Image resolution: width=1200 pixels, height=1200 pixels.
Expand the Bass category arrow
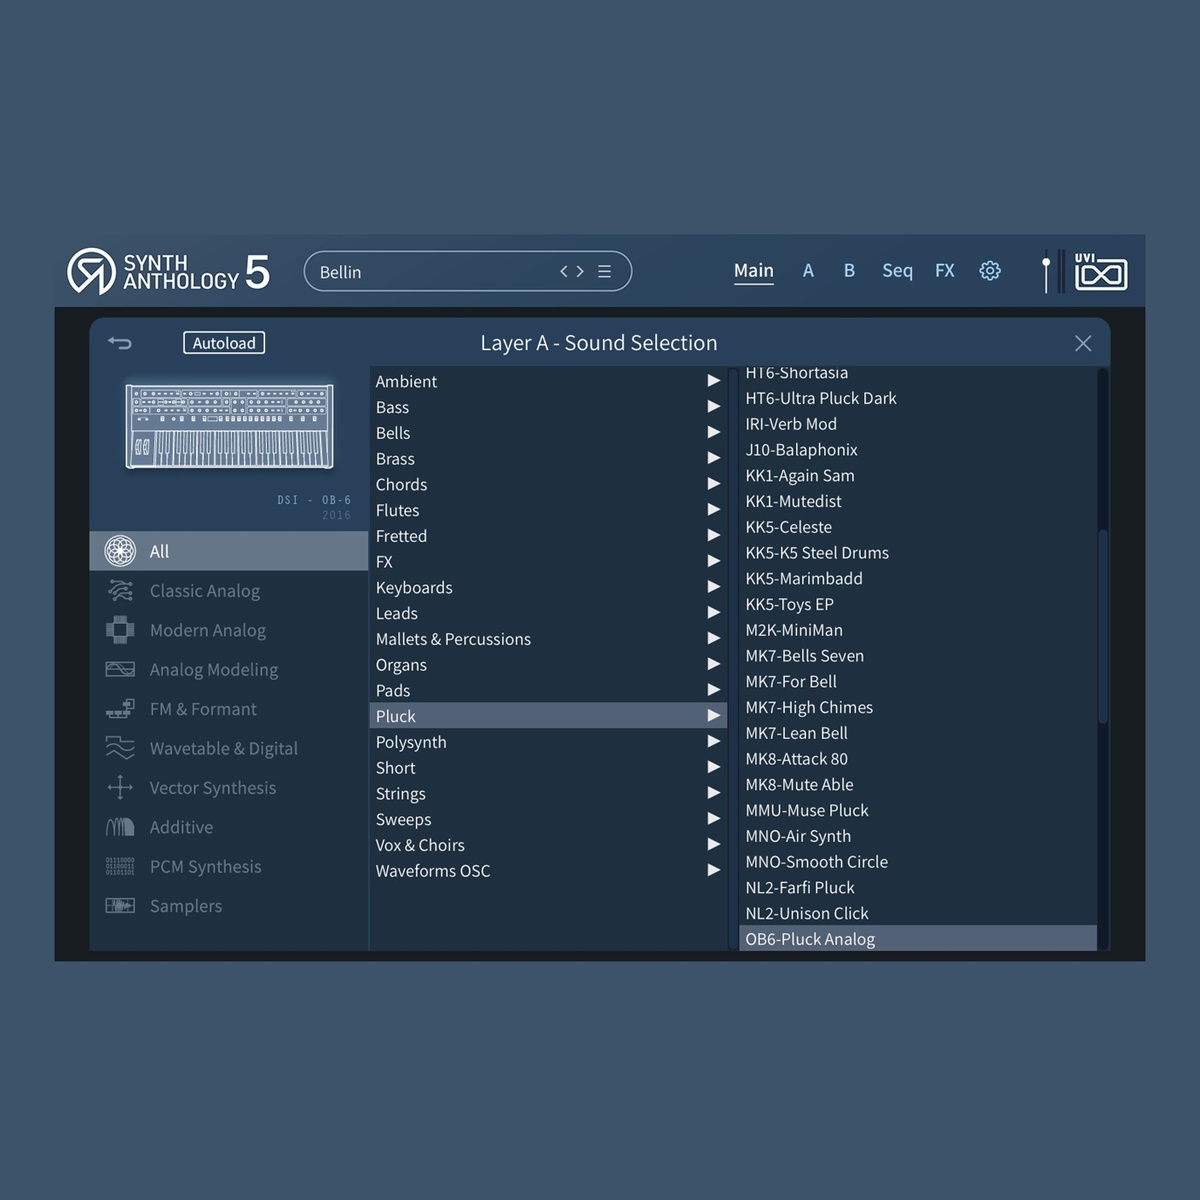coord(714,407)
